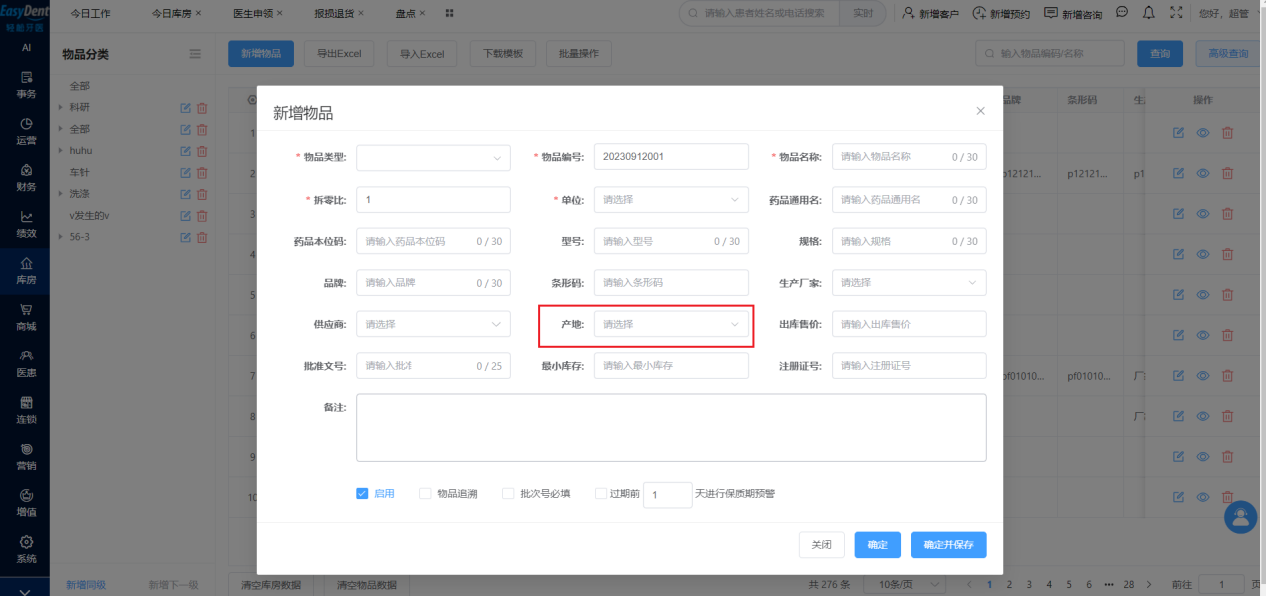Viewport: 1266px width, 596px height.
Task: Delete the 车针 category
Action: [x=202, y=172]
